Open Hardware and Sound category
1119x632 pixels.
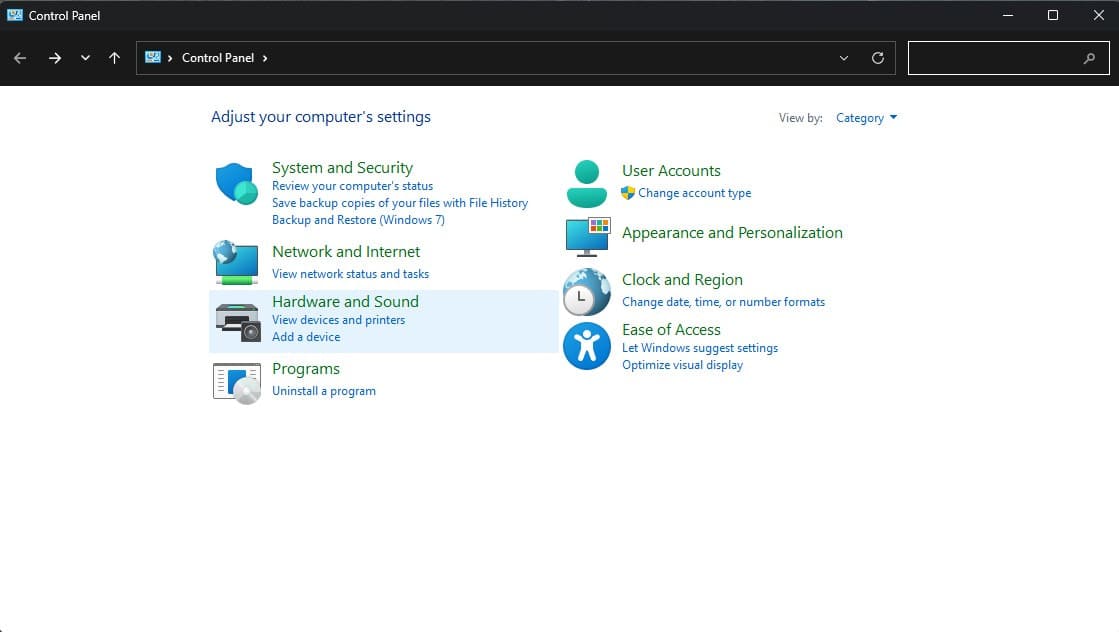pyautogui.click(x=345, y=302)
